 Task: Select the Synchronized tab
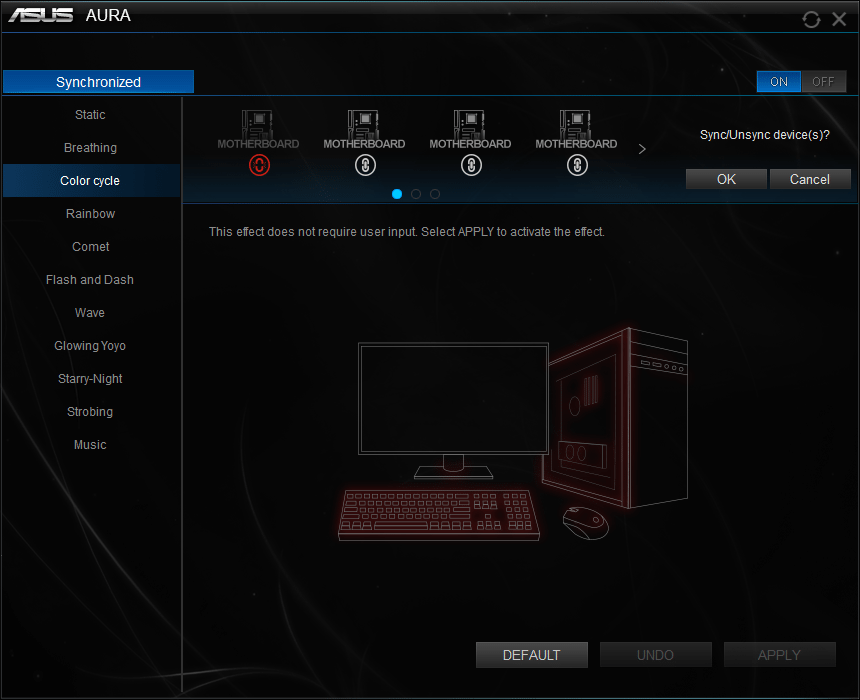pos(98,82)
